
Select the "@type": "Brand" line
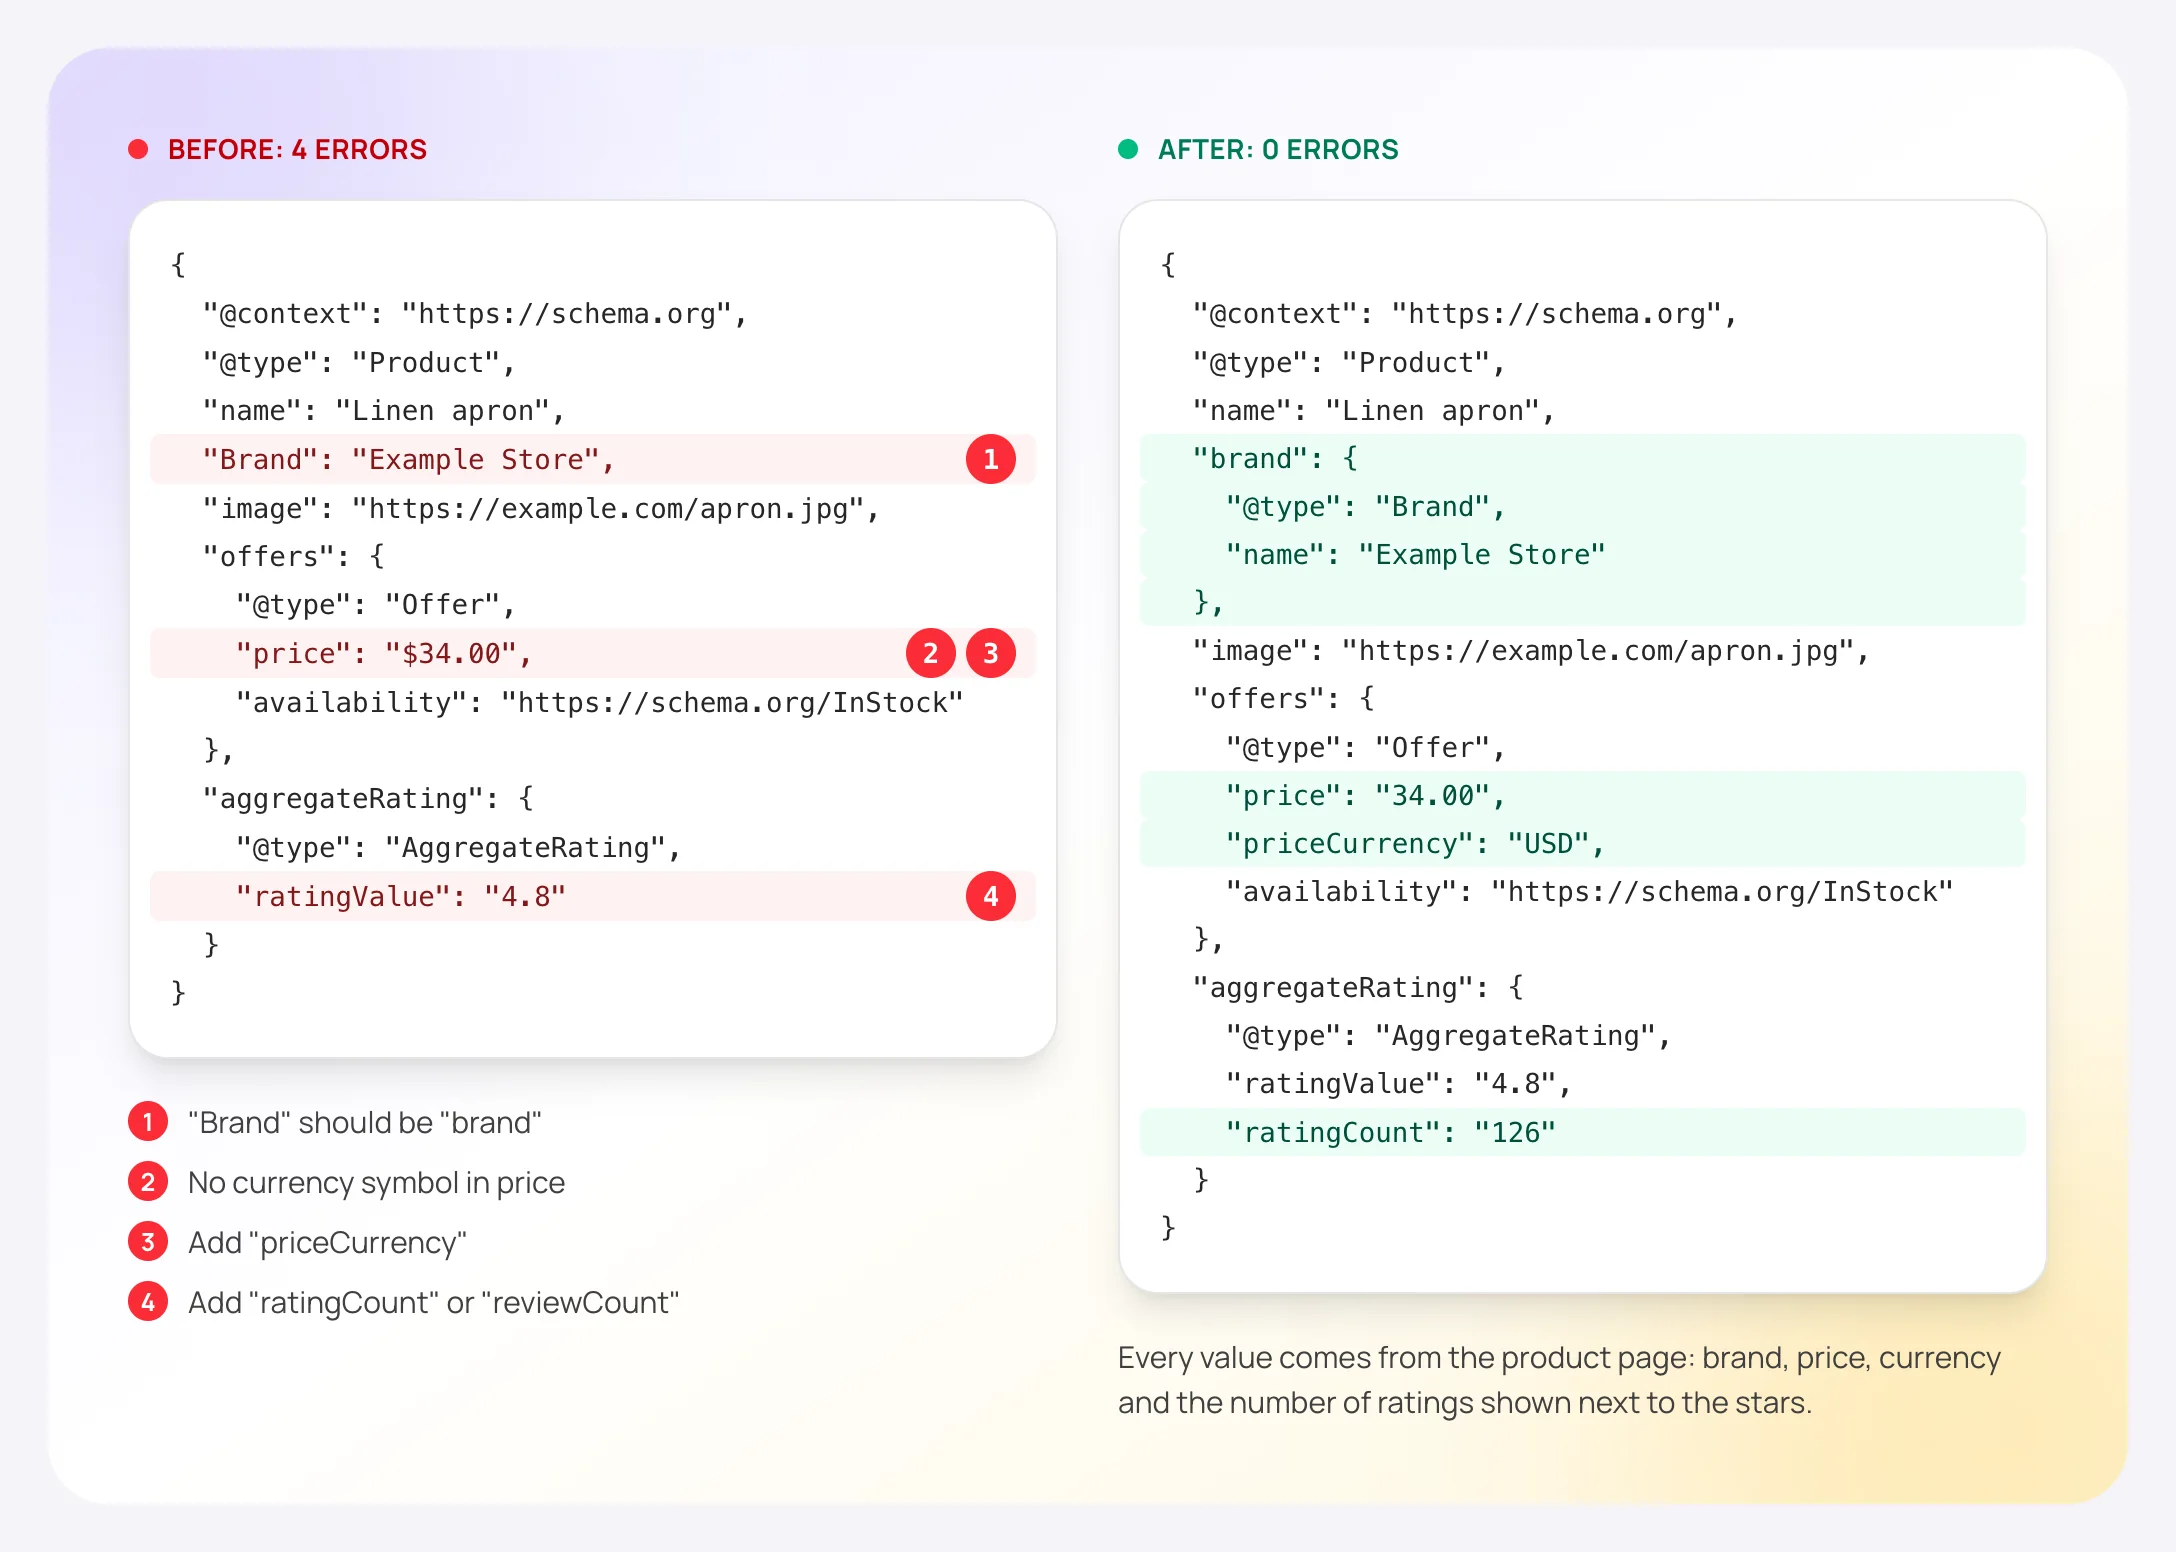point(1583,506)
